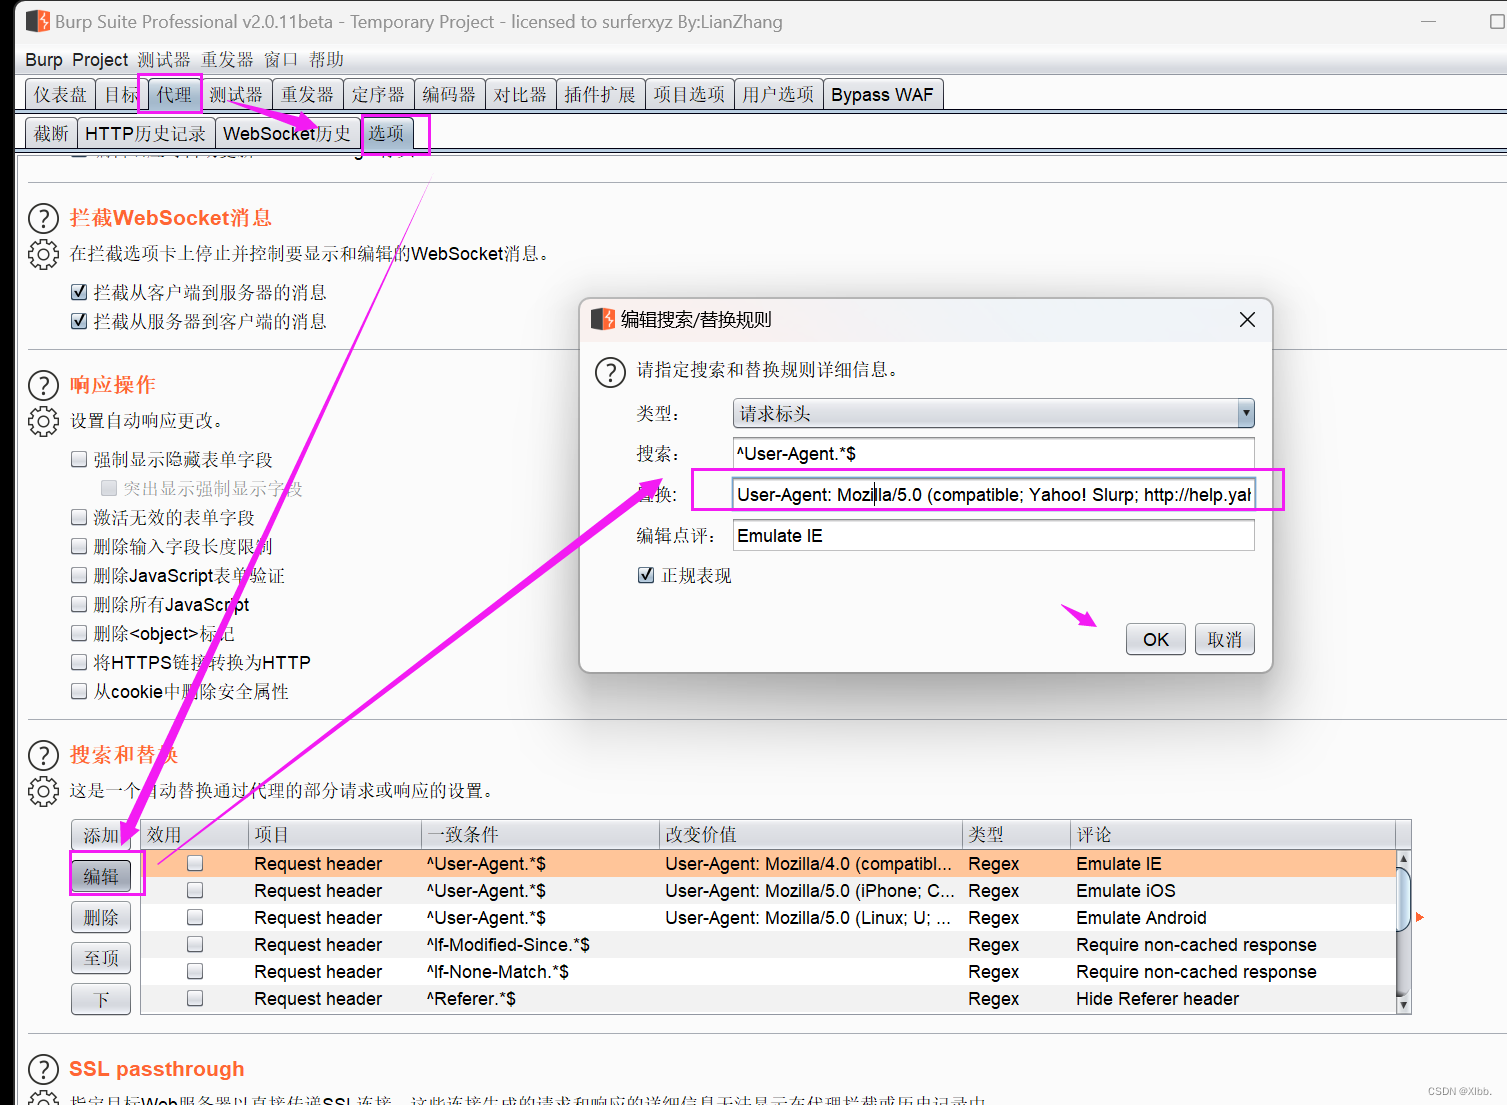
Task: Open the Project menu
Action: coord(100,60)
